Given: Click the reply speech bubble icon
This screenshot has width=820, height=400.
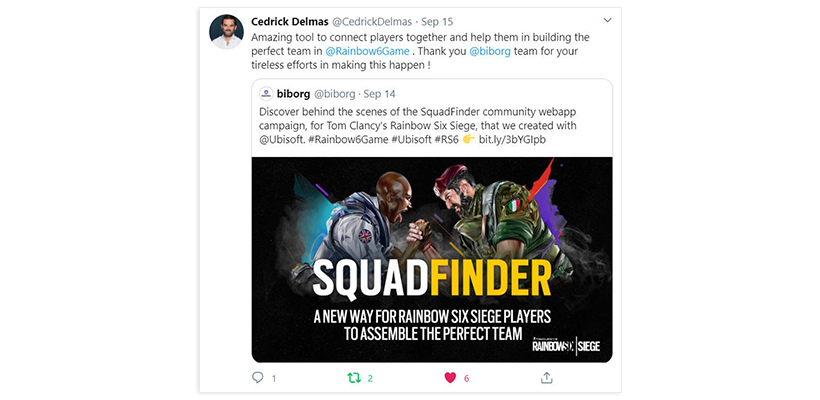Looking at the screenshot, I should (257, 378).
